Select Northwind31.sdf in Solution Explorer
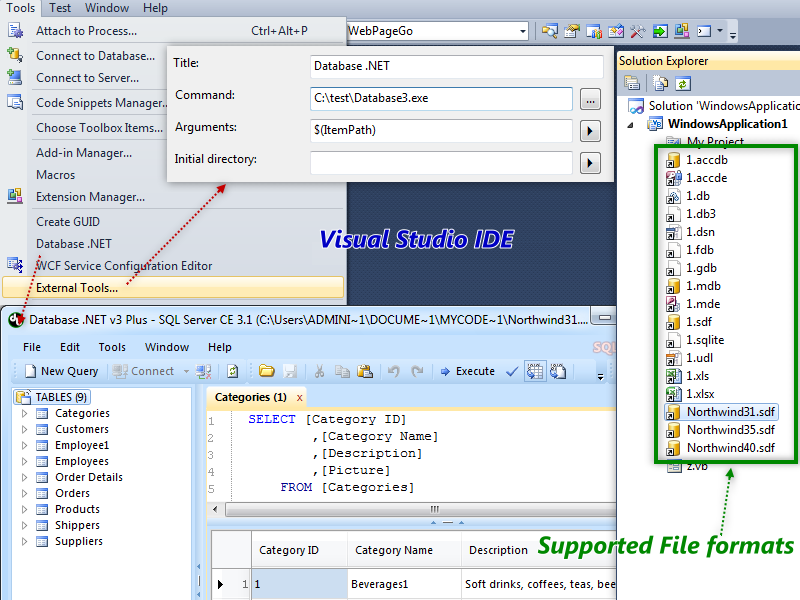This screenshot has height=600, width=800. (721, 412)
